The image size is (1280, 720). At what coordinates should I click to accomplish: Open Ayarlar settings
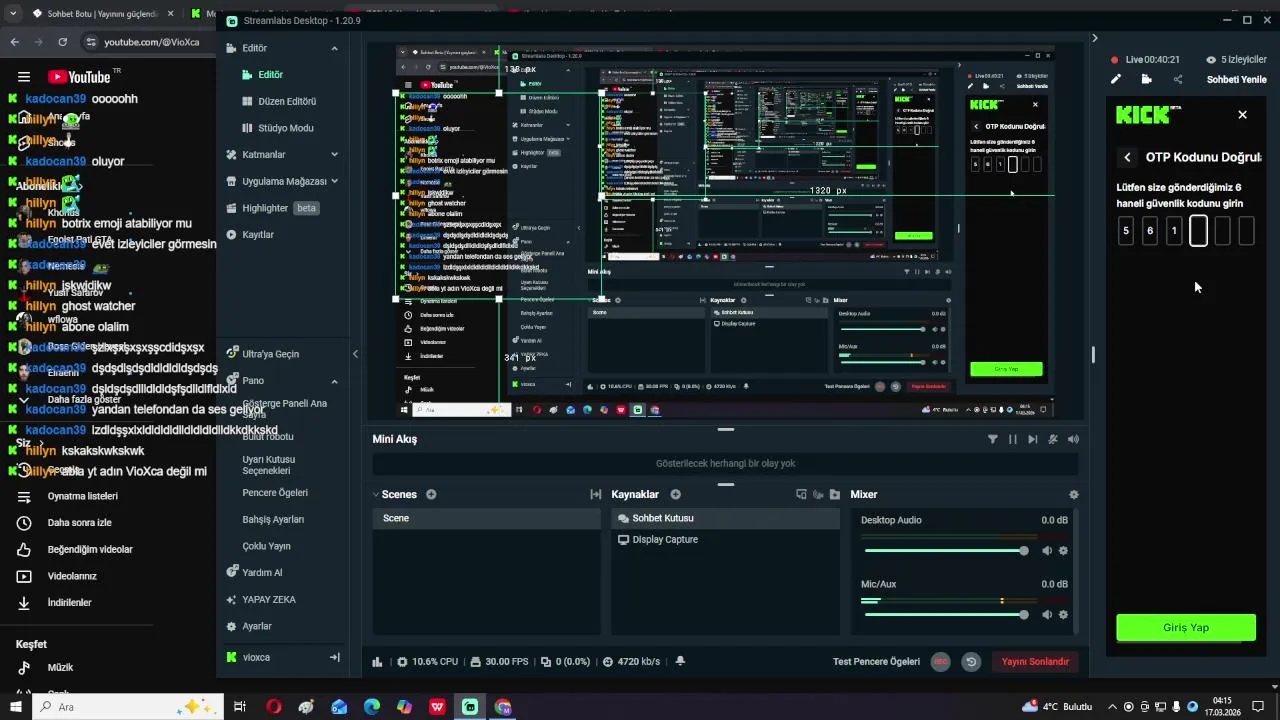(249, 626)
